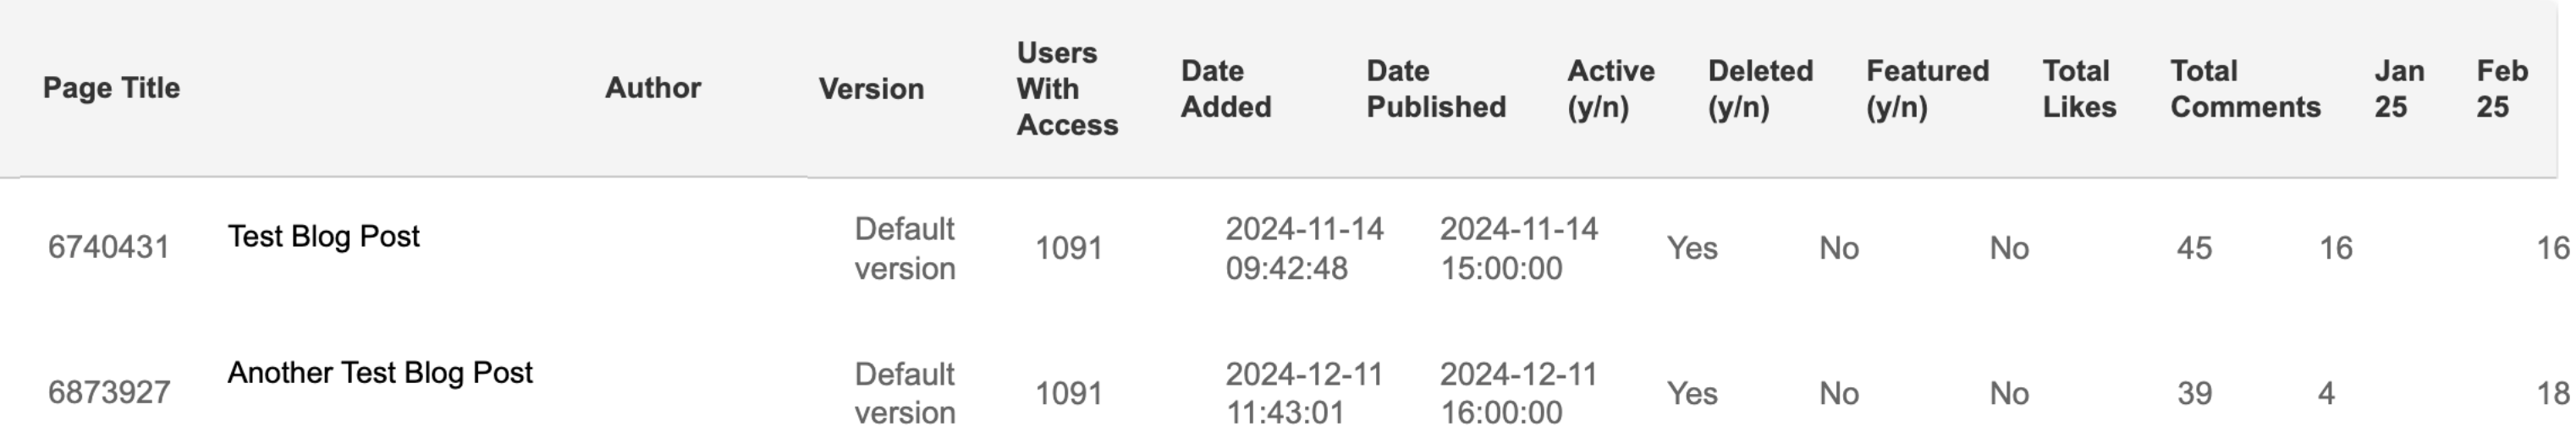Select Users With Access header
The width and height of the screenshot is (2576, 443).
pos(1067,89)
